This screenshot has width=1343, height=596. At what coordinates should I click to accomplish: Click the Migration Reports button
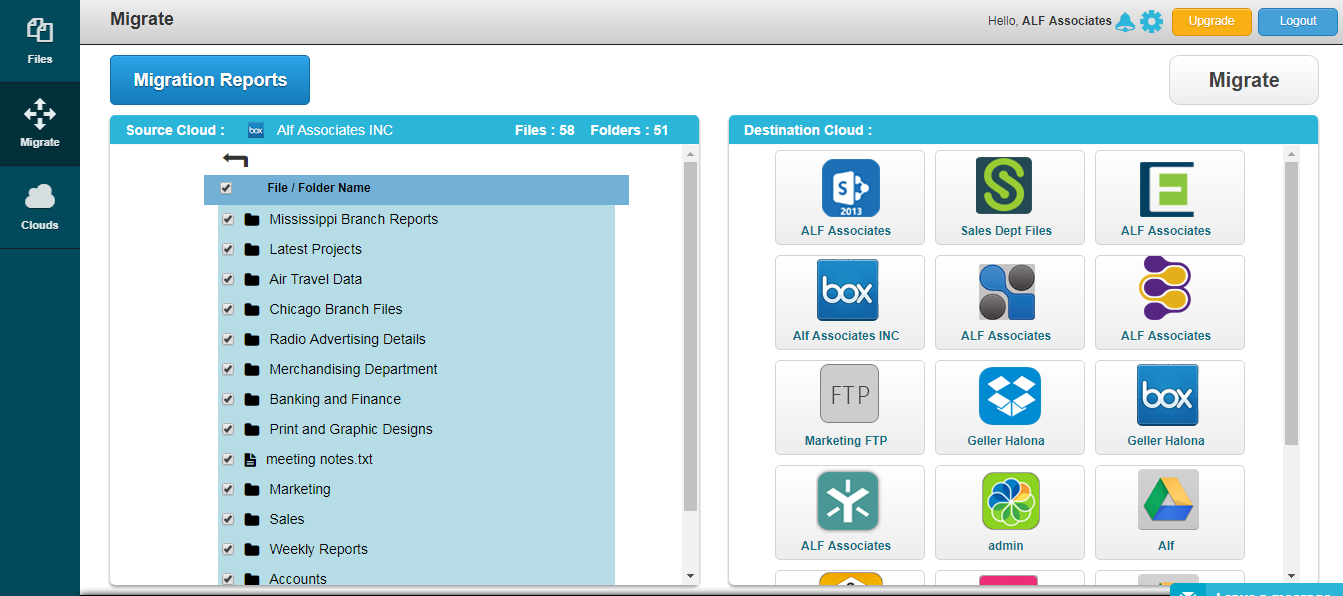210,80
